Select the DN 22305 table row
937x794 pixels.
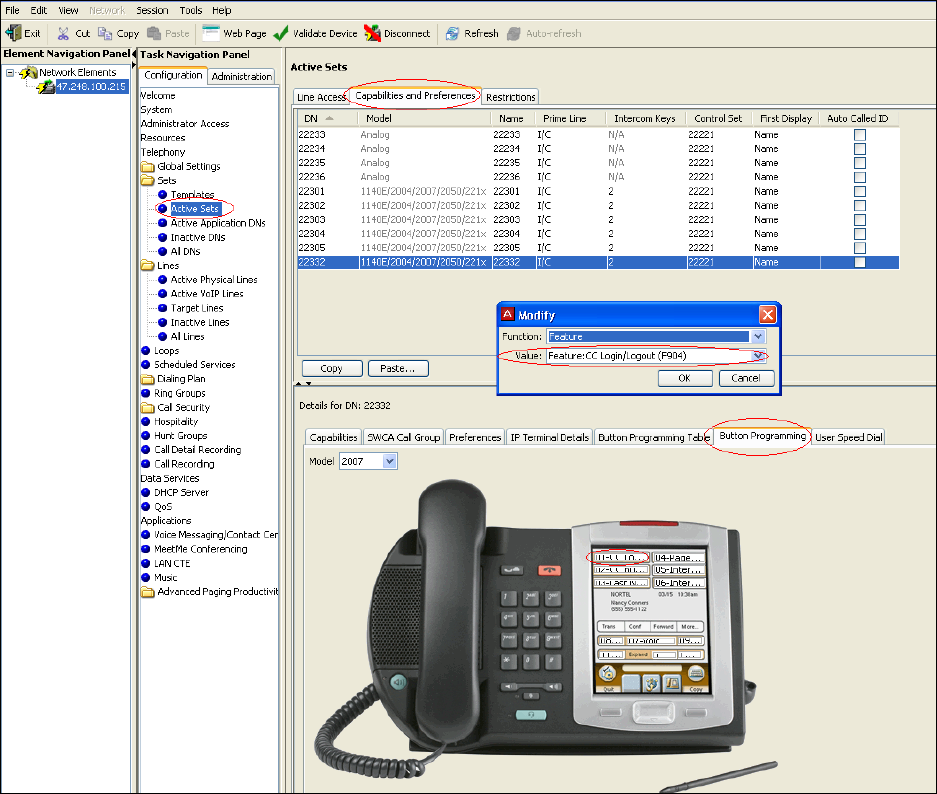pos(598,248)
